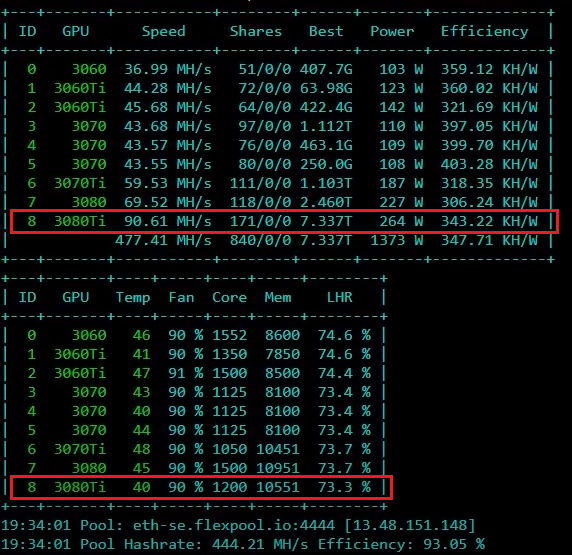Select the Power column header
The width and height of the screenshot is (572, 555).
[x=392, y=31]
